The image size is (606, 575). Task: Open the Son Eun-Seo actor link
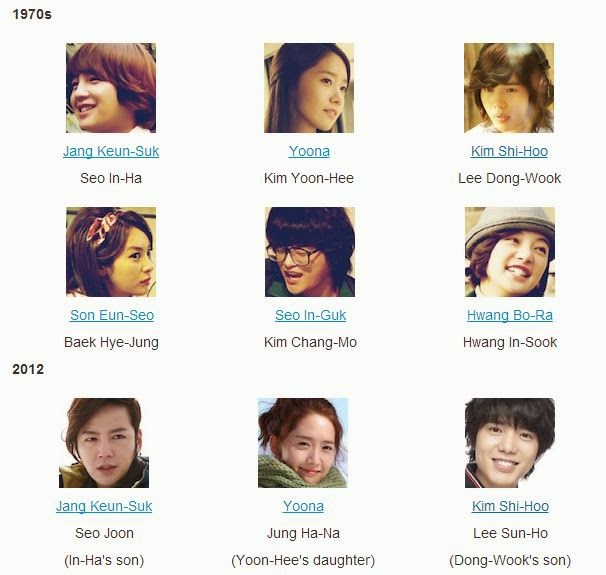[x=112, y=315]
